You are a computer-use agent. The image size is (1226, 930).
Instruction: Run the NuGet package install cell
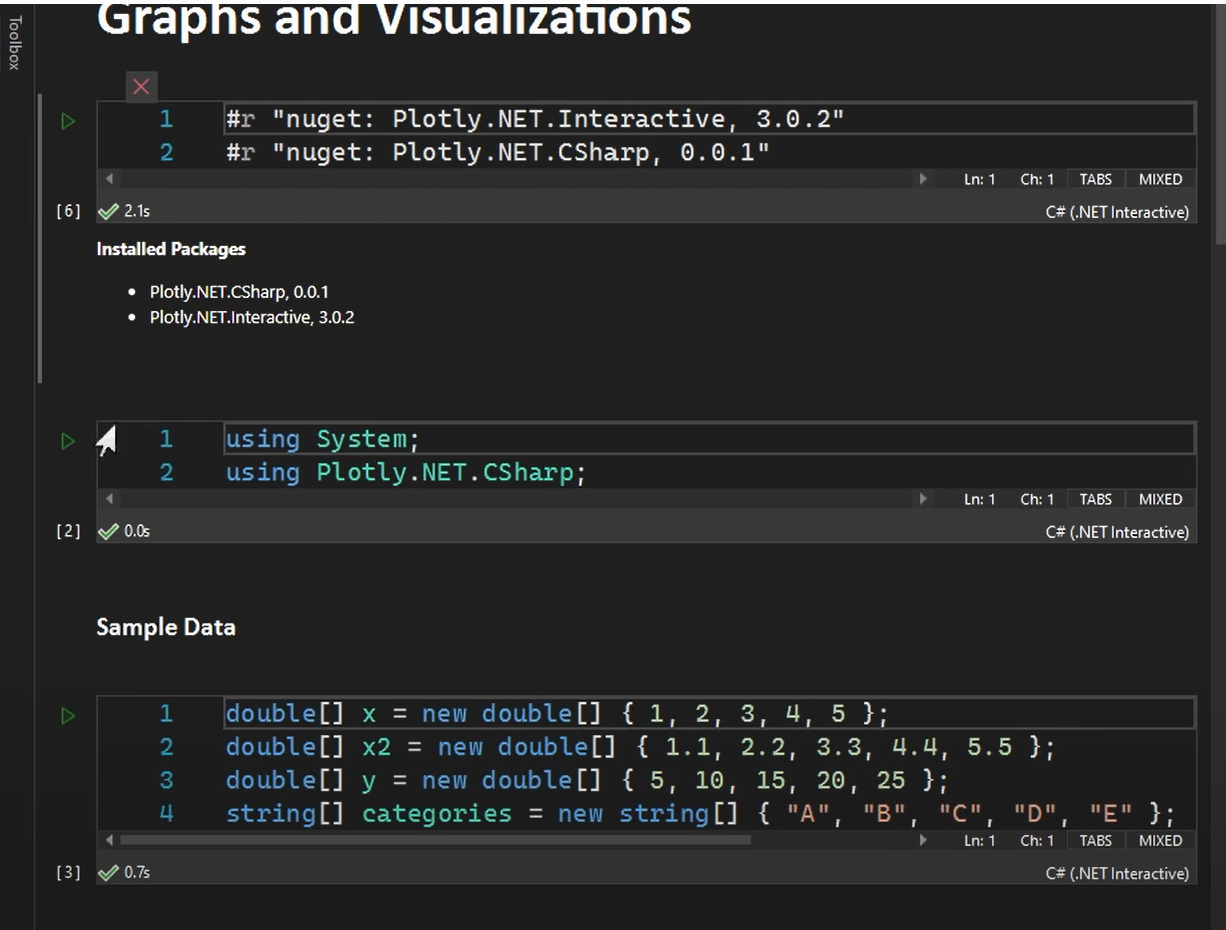[66, 120]
